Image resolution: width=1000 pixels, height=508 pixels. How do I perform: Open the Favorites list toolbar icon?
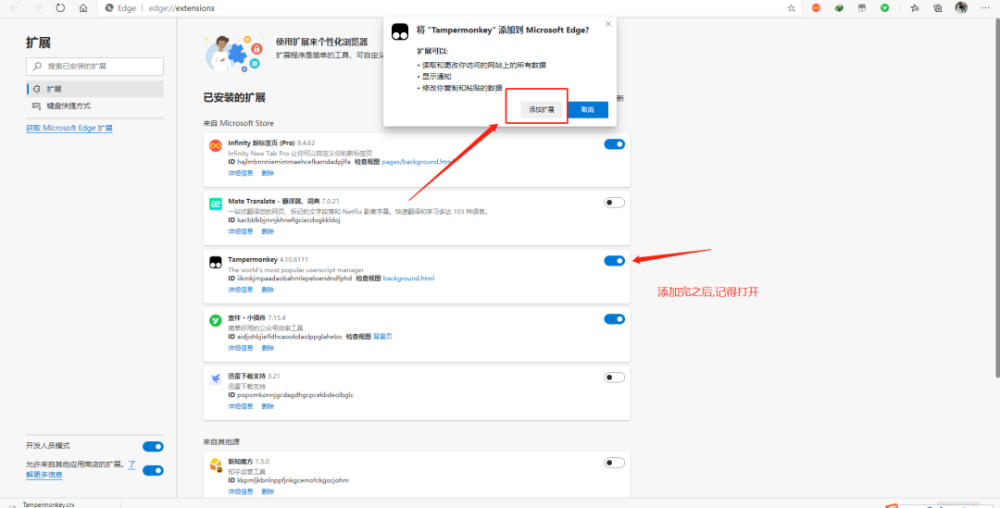915,8
